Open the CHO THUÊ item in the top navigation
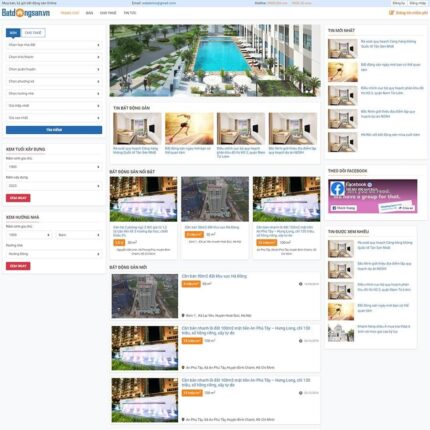The image size is (430, 430). click(x=108, y=13)
